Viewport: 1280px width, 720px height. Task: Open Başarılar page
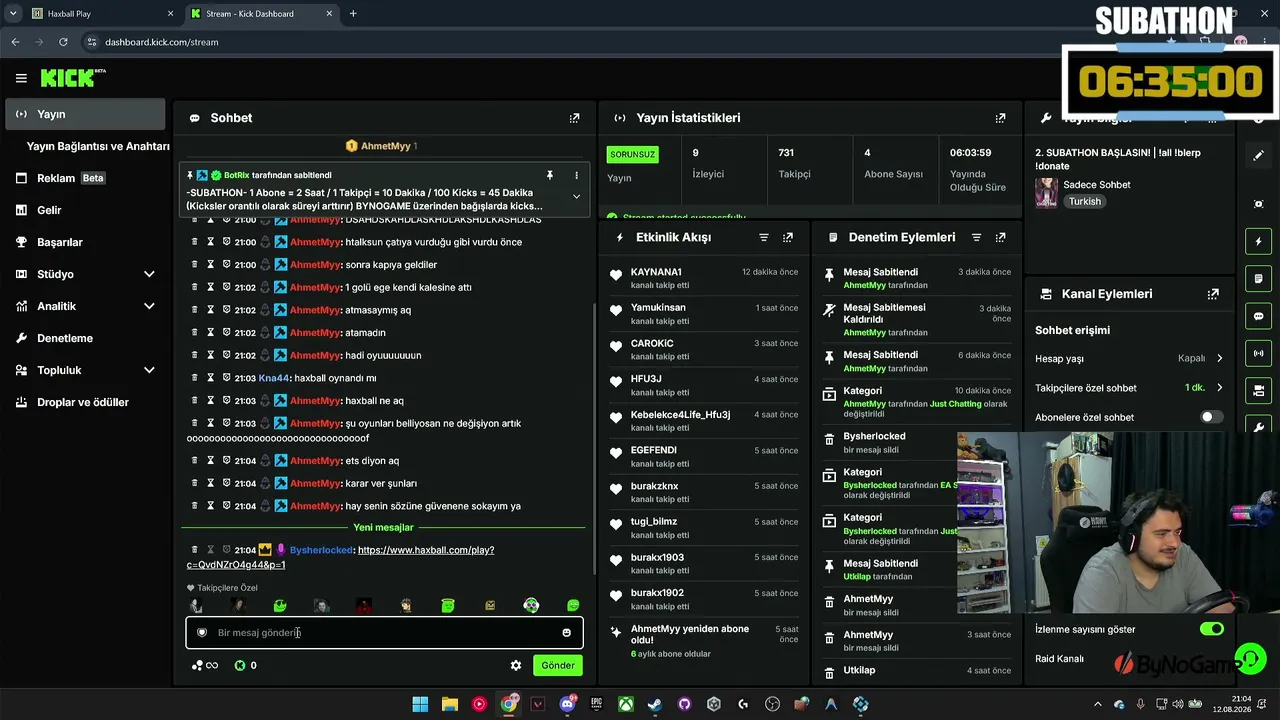pyautogui.click(x=85, y=242)
